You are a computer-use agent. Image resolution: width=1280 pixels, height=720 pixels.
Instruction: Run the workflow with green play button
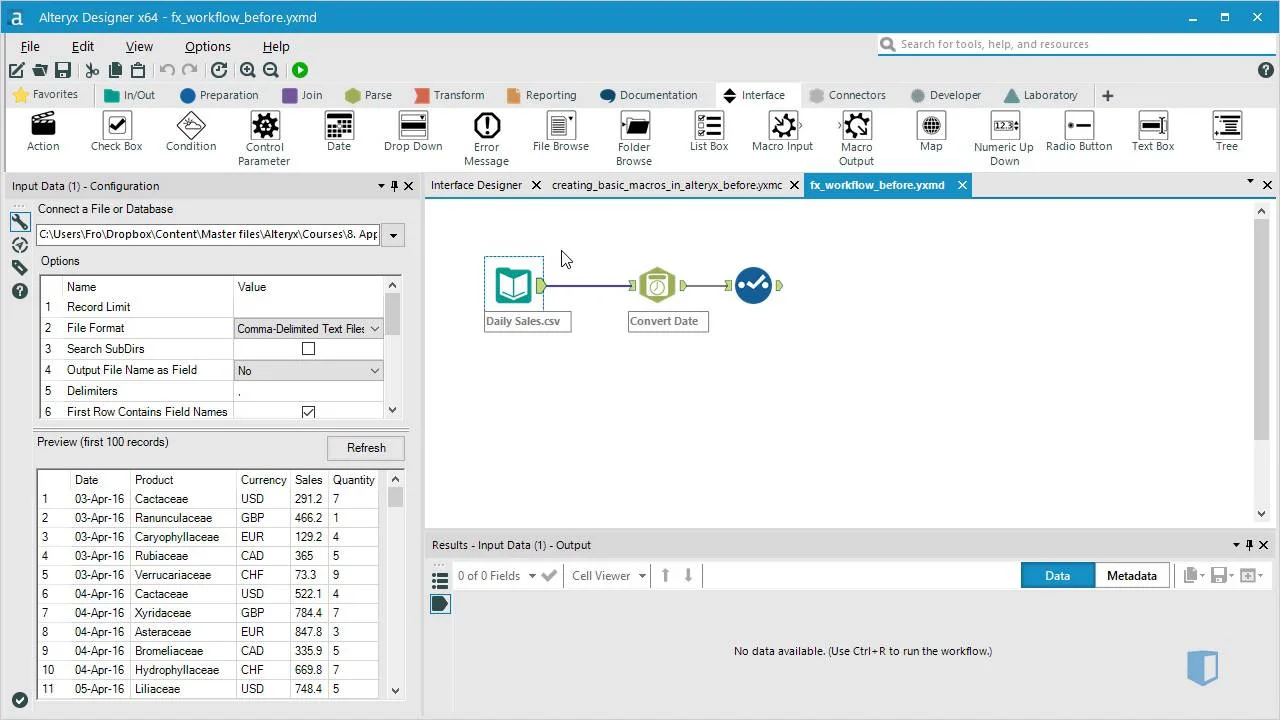point(300,70)
